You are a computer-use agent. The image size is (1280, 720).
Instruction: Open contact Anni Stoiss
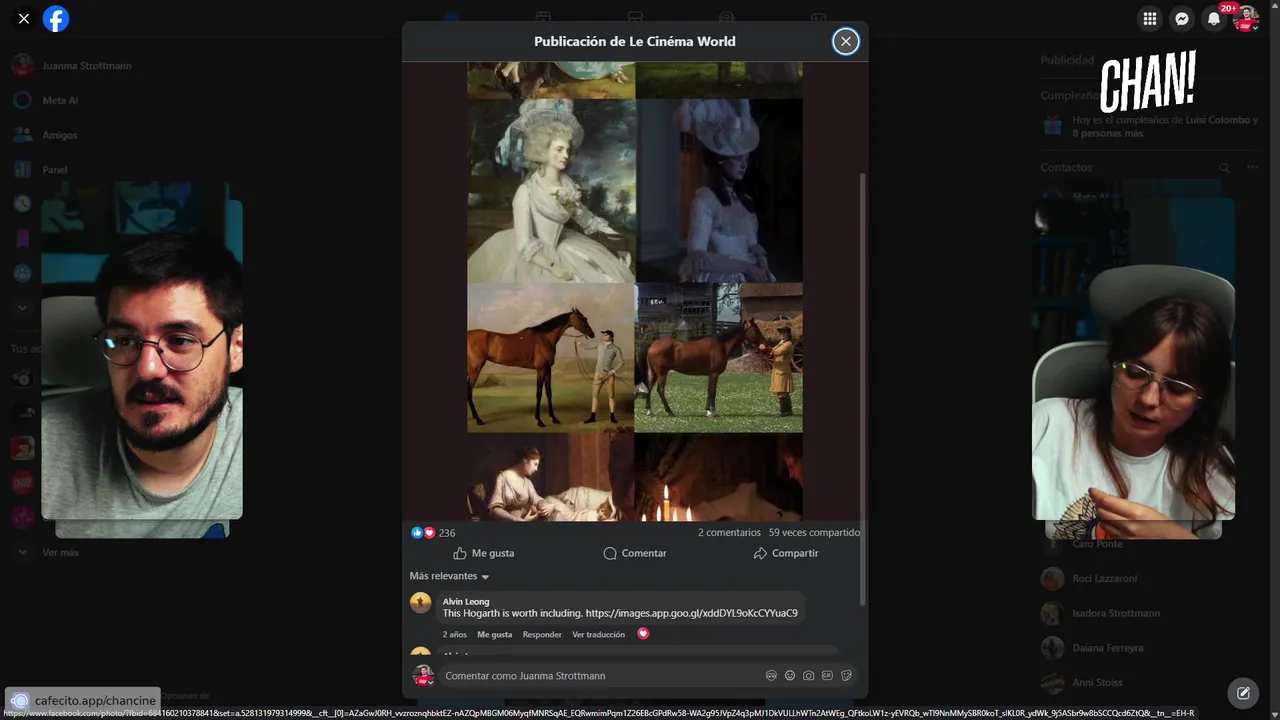1097,683
